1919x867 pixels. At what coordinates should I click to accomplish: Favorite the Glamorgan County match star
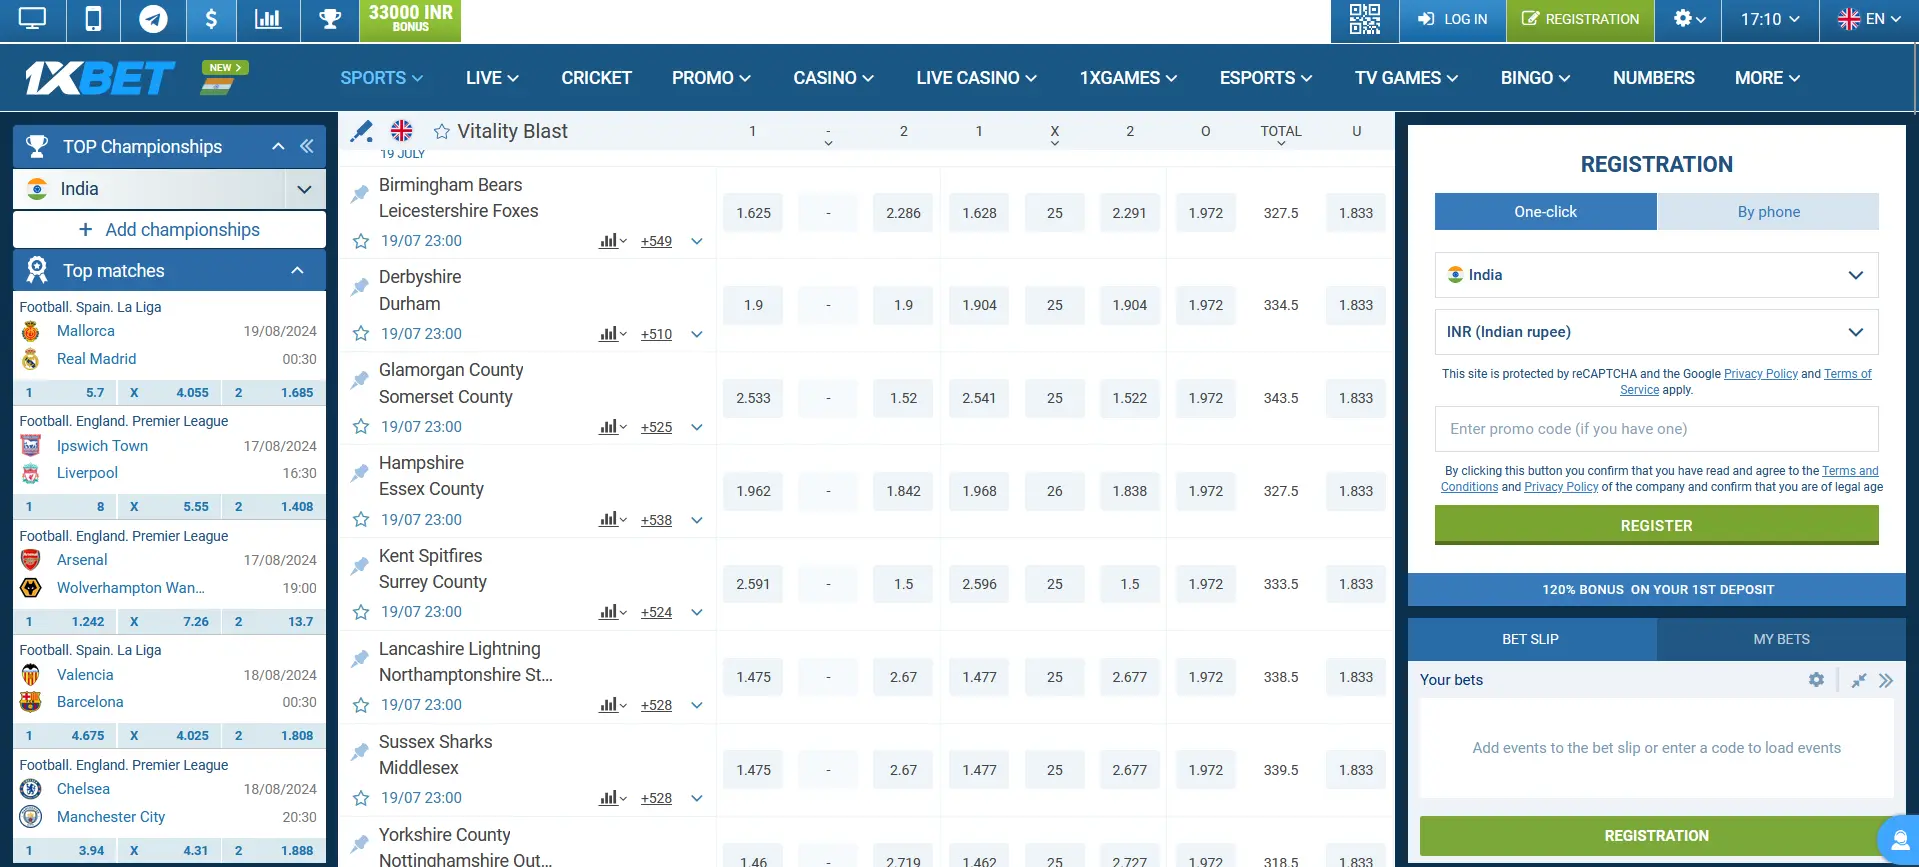click(x=361, y=427)
